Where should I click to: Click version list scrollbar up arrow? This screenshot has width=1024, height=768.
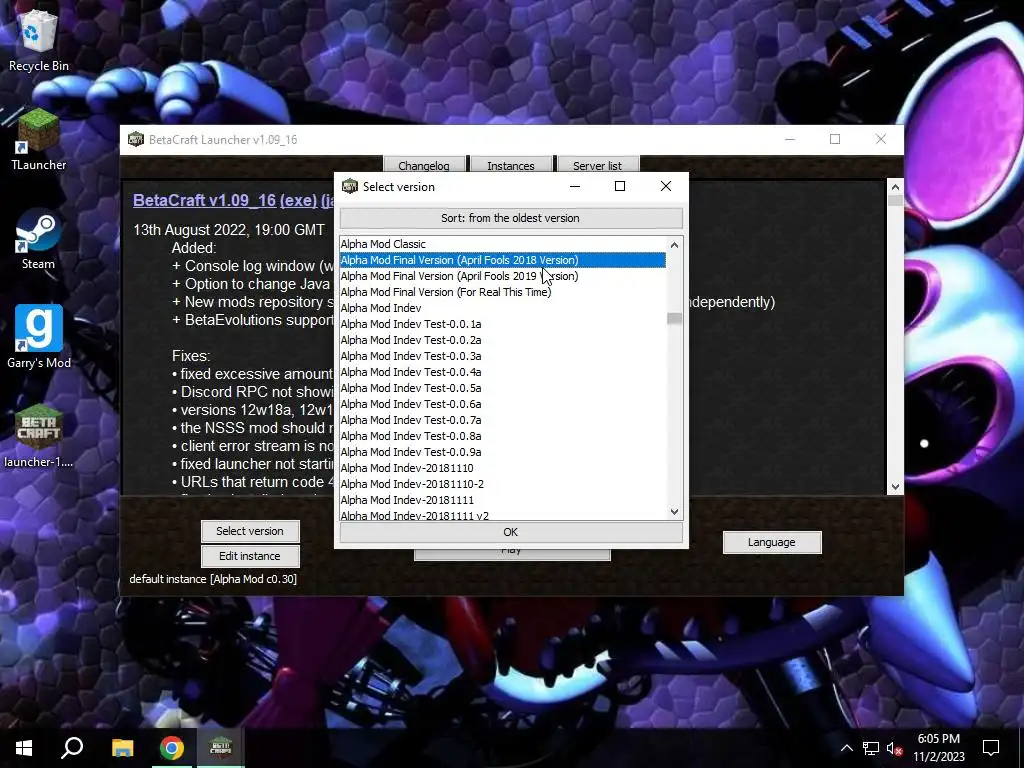point(675,245)
